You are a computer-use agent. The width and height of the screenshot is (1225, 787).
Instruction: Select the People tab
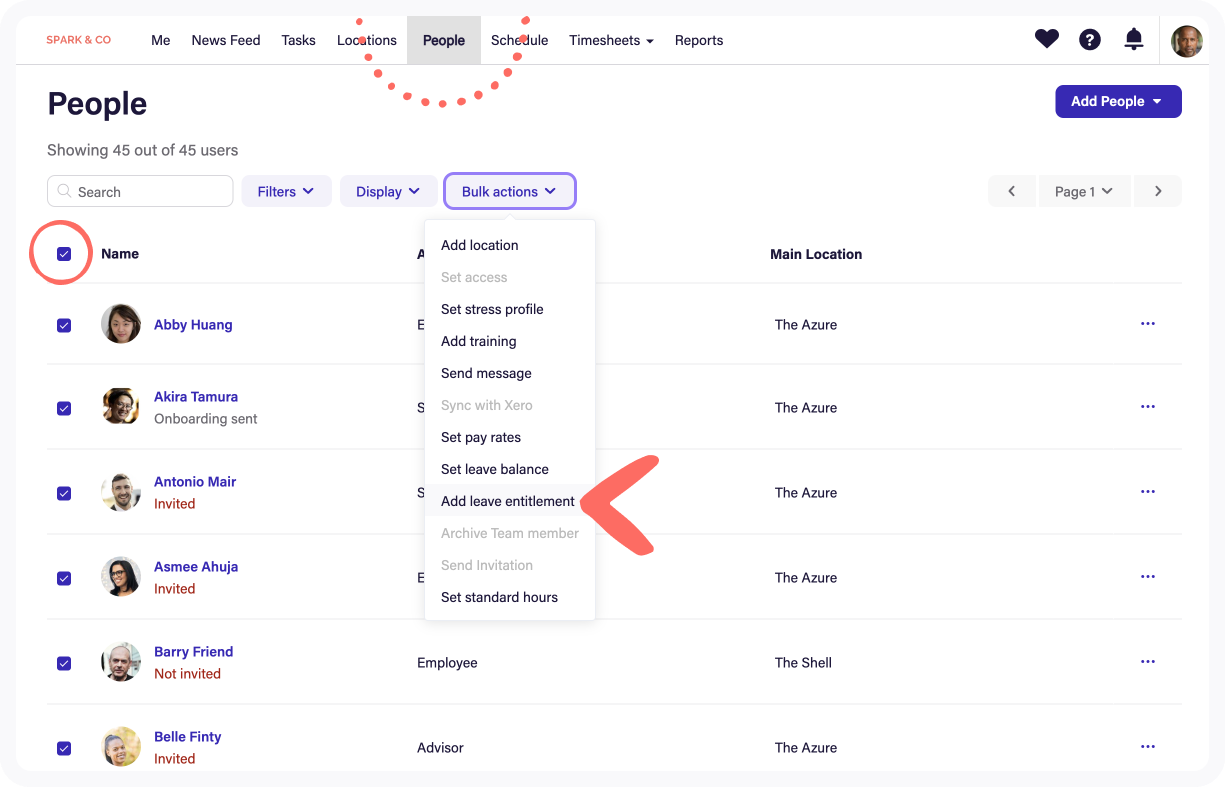click(444, 40)
